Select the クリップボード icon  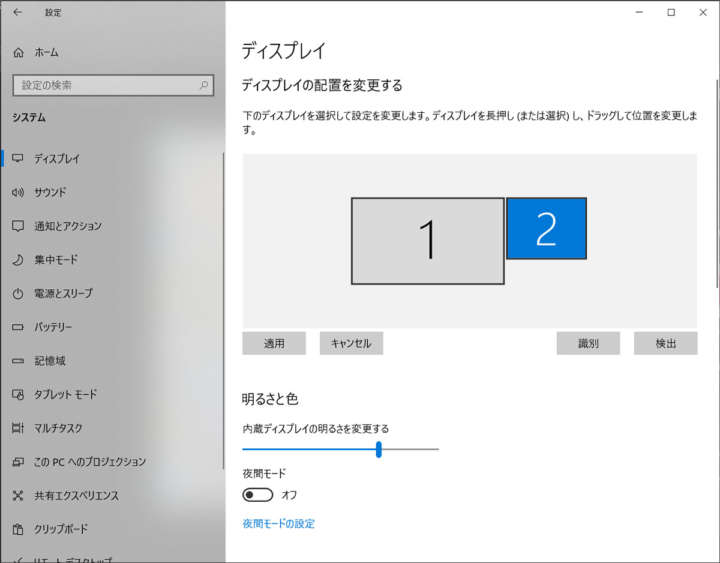point(18,529)
